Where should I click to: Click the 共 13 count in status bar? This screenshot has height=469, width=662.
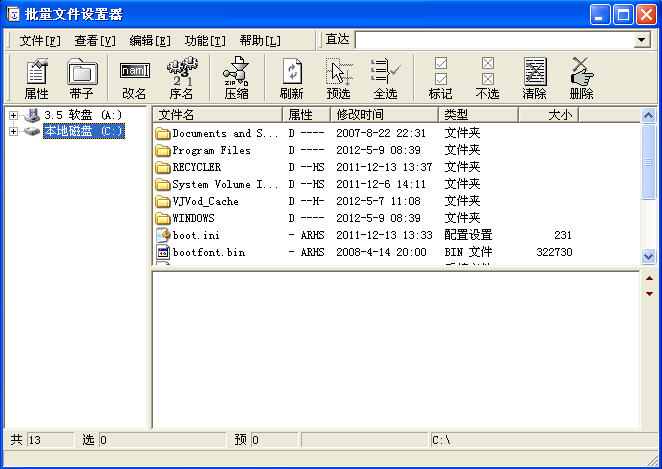tap(41, 440)
